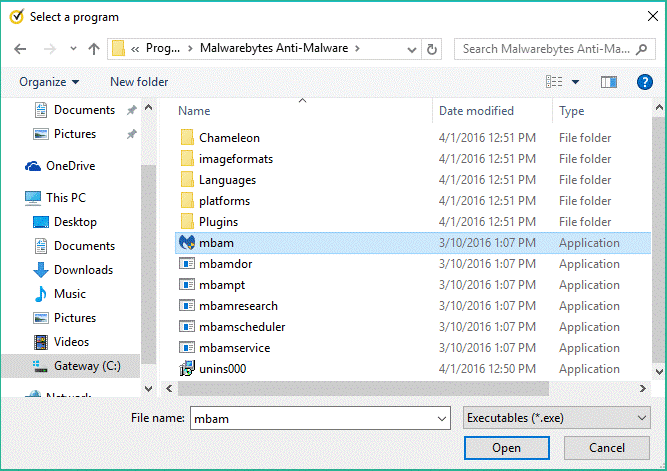The height and width of the screenshot is (471, 667).
Task: Click the Cancel button
Action: pyautogui.click(x=607, y=448)
